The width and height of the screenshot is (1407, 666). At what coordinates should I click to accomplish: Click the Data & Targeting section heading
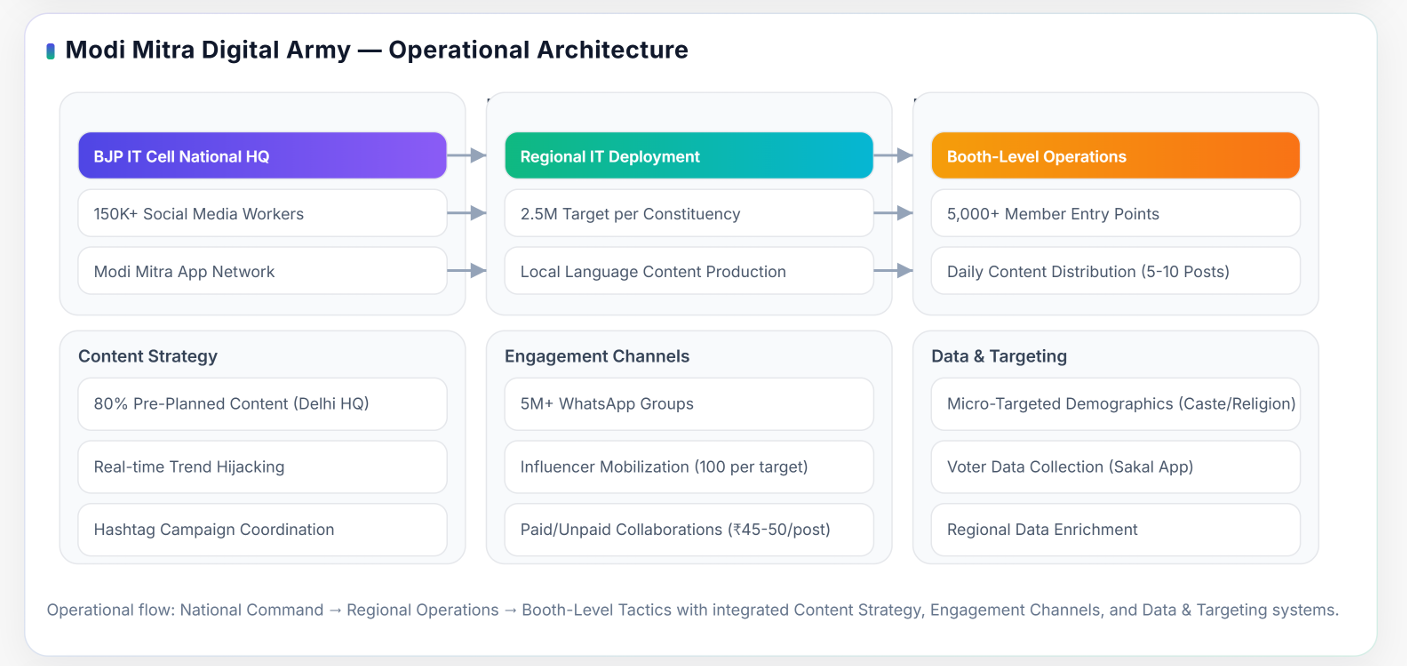click(998, 356)
